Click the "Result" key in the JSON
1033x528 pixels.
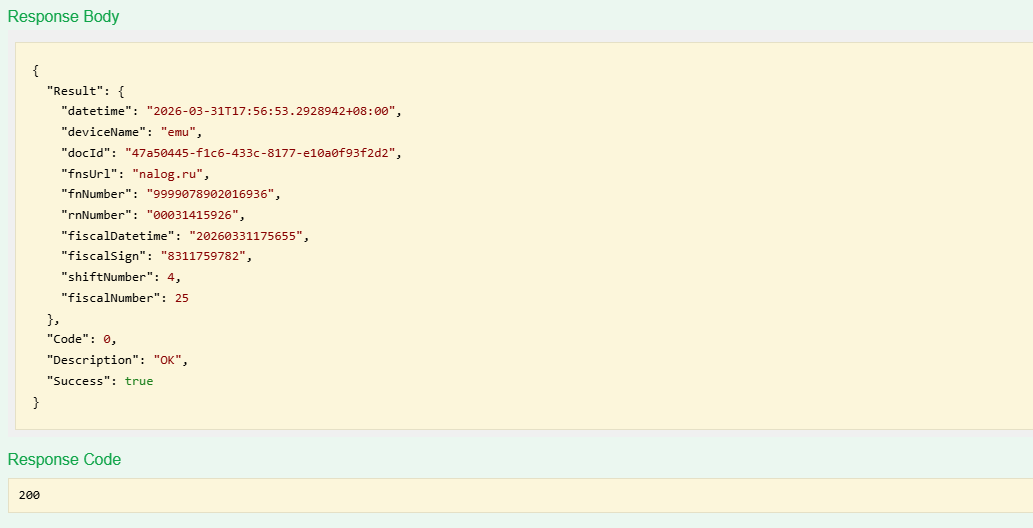point(74,90)
